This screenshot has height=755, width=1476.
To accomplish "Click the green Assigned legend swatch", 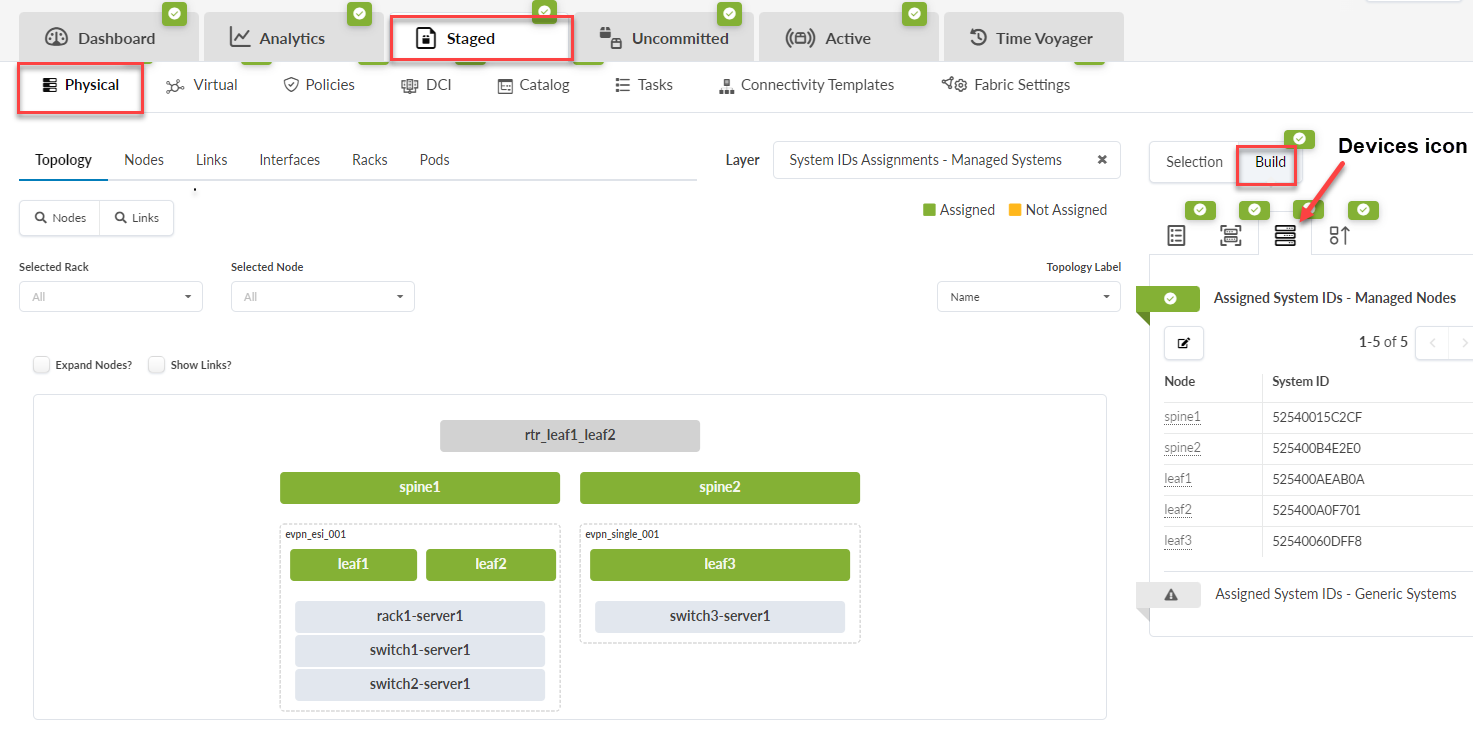I will pos(929,210).
